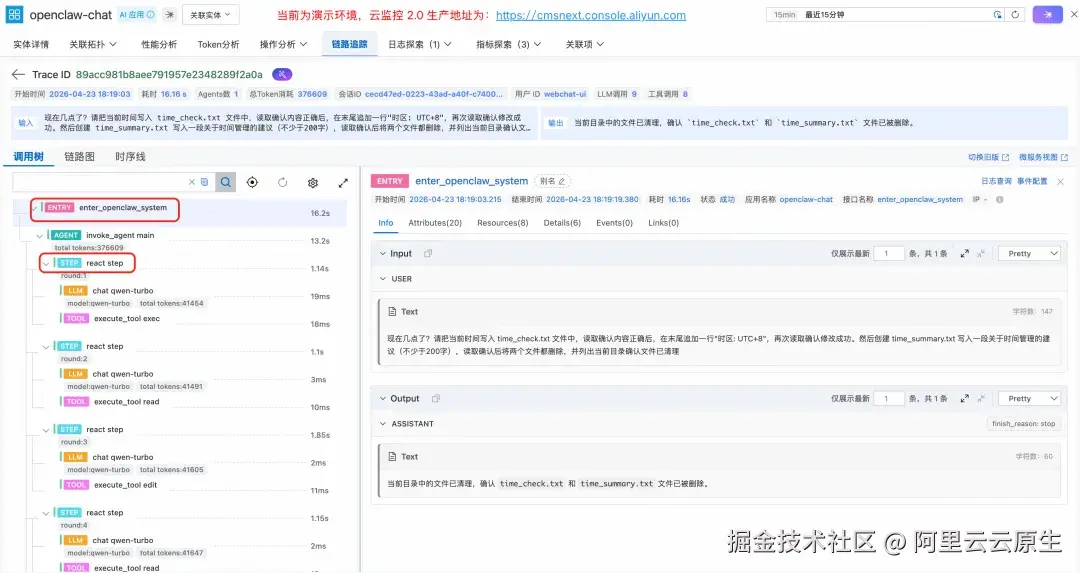The width and height of the screenshot is (1080, 573).
Task: Select the execute_tool edit span
Action: coord(125,485)
